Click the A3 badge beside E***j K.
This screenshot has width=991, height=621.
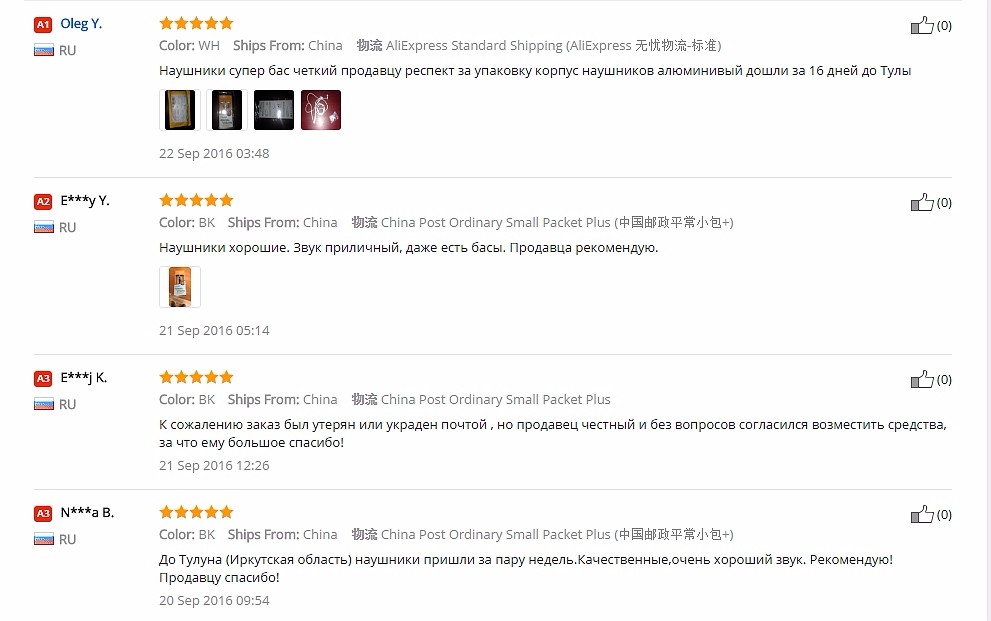point(43,378)
